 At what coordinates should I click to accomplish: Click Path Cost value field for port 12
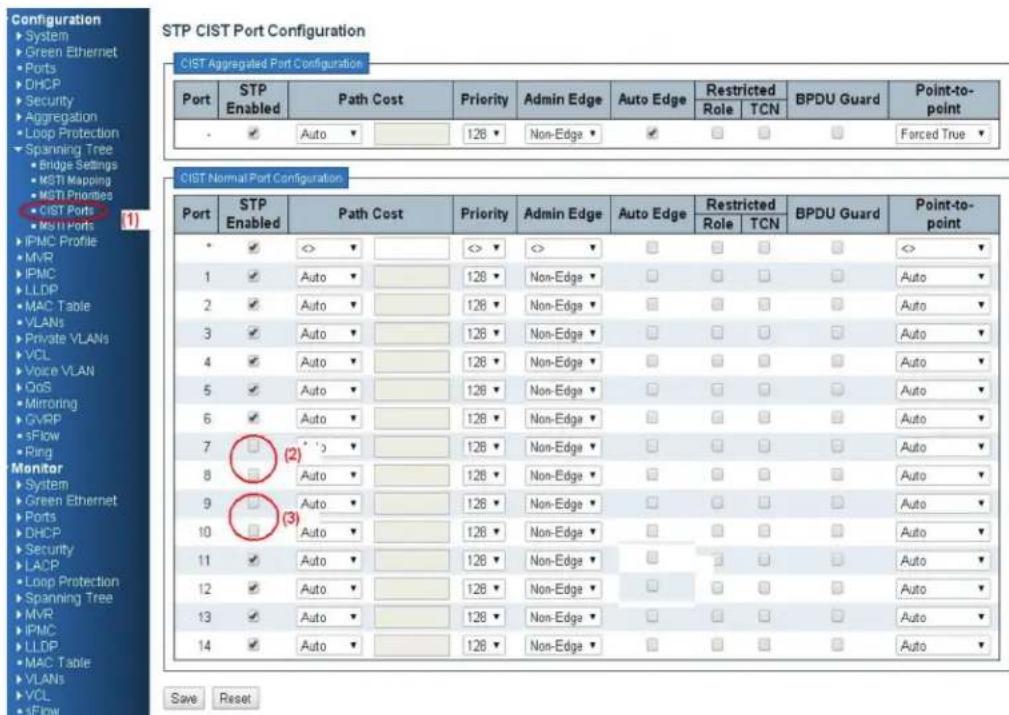[x=412, y=589]
